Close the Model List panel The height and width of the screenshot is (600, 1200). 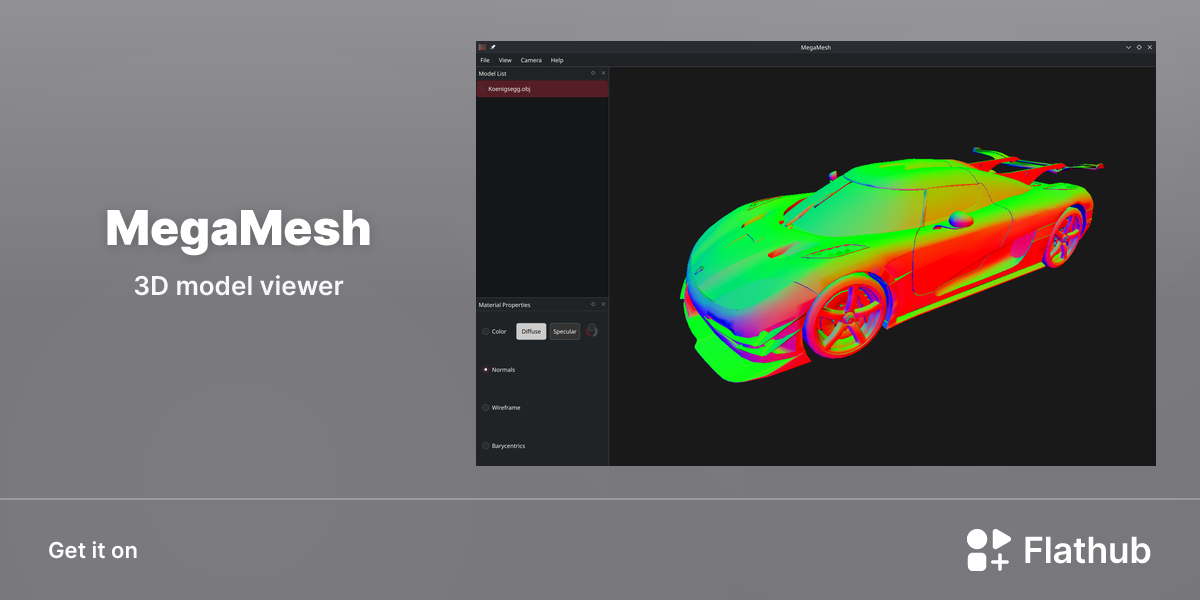pos(603,73)
